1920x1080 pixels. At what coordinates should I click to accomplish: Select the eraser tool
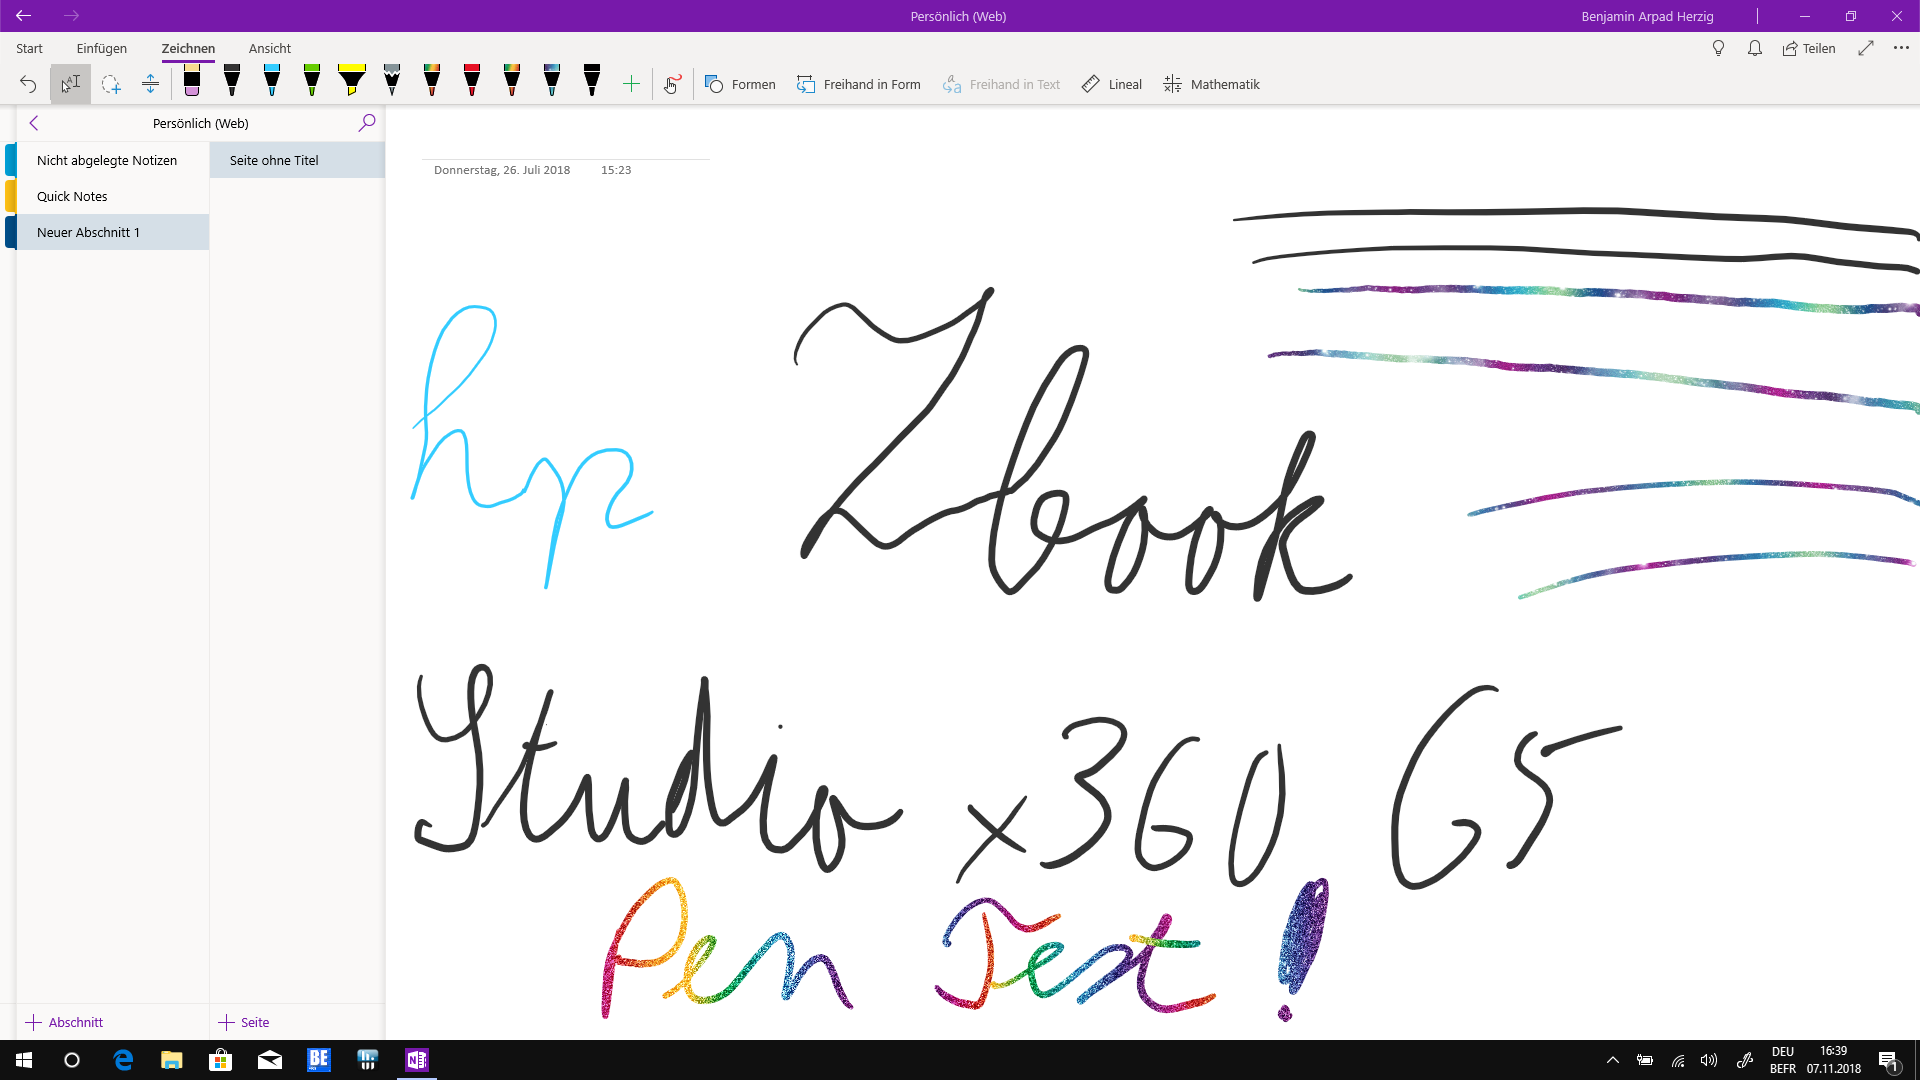192,82
